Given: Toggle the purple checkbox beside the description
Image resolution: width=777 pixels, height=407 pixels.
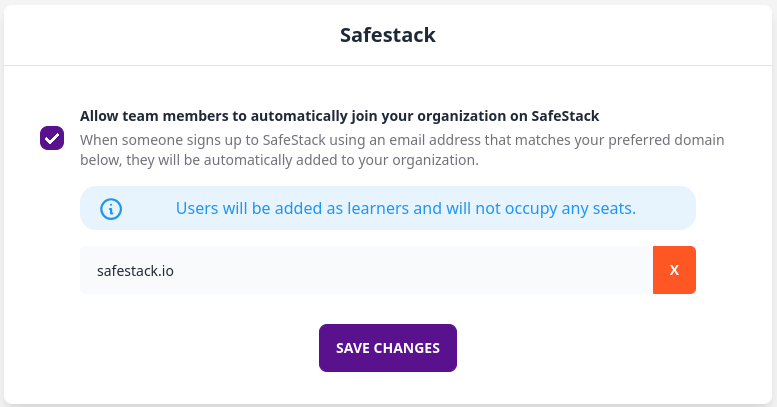Looking at the screenshot, I should (x=52, y=138).
